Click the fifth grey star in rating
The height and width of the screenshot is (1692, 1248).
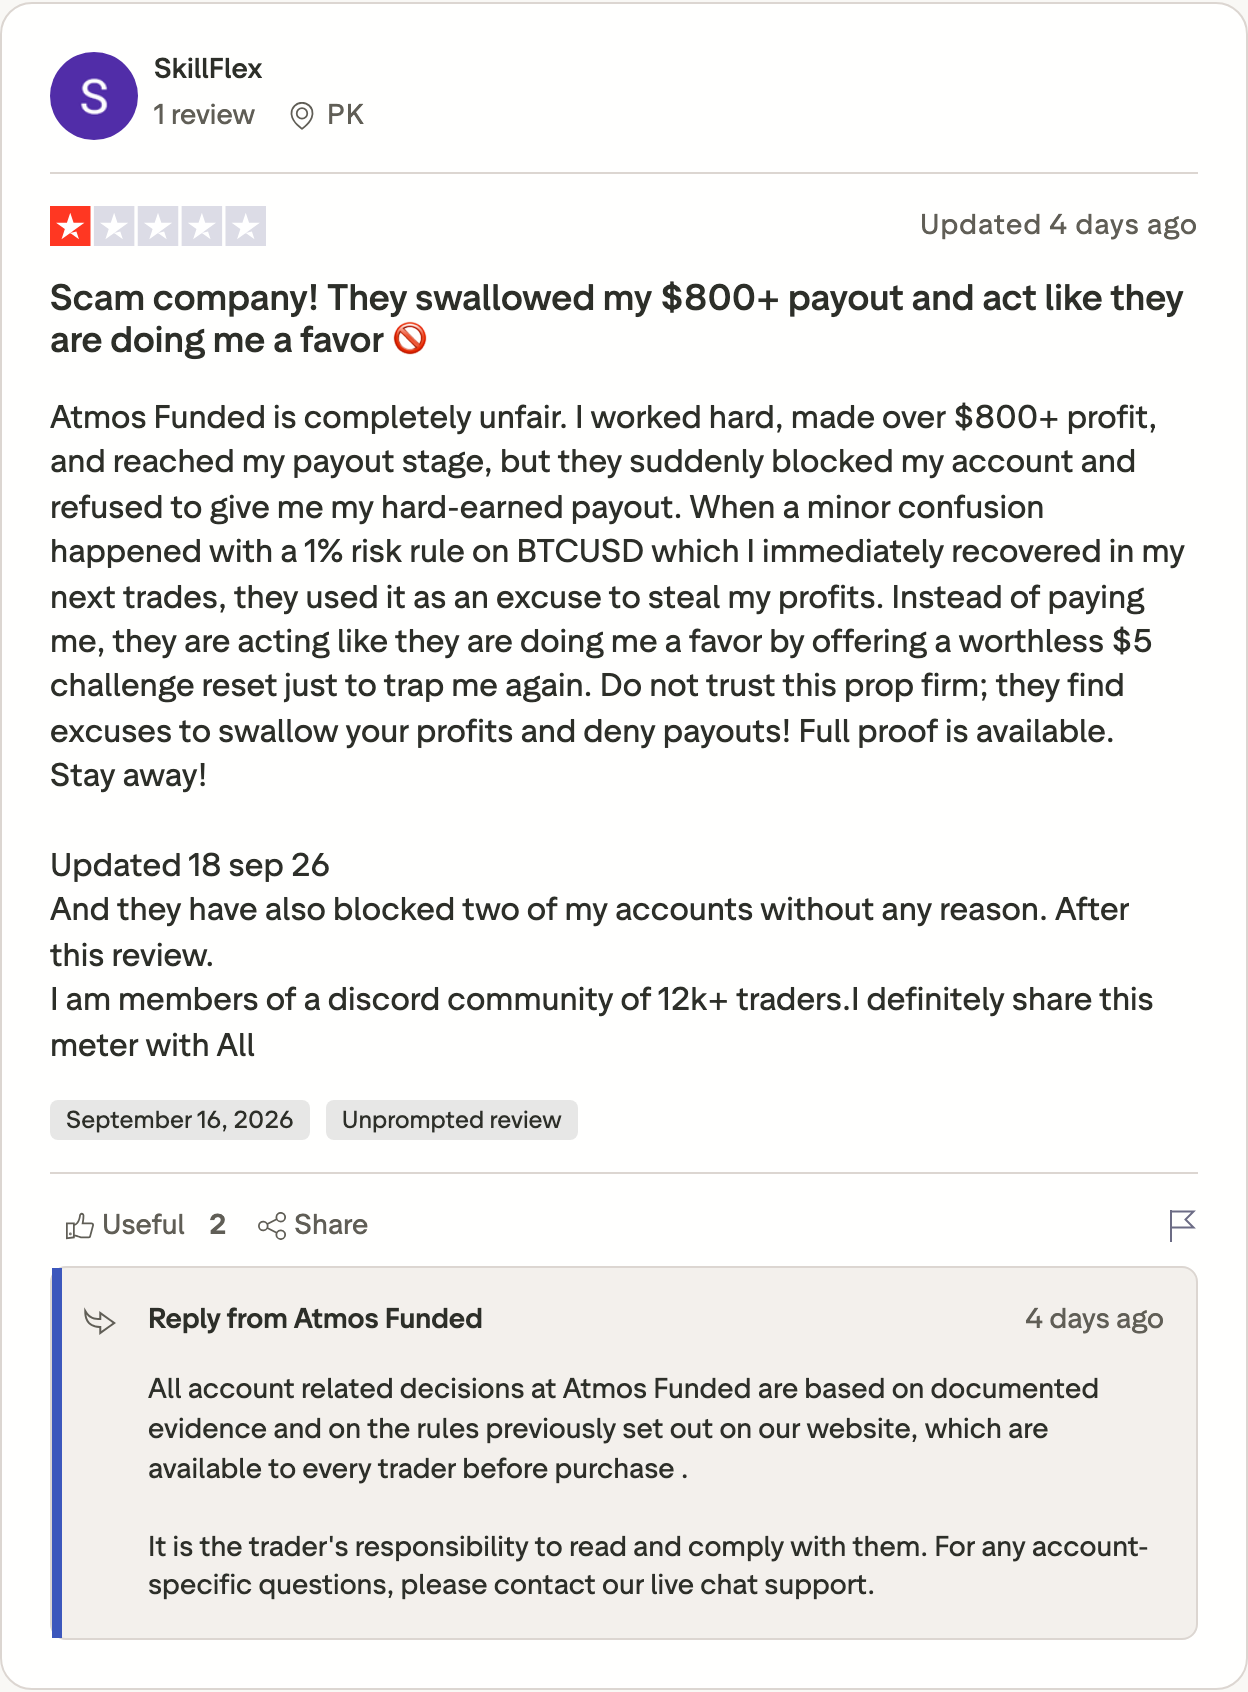[245, 226]
